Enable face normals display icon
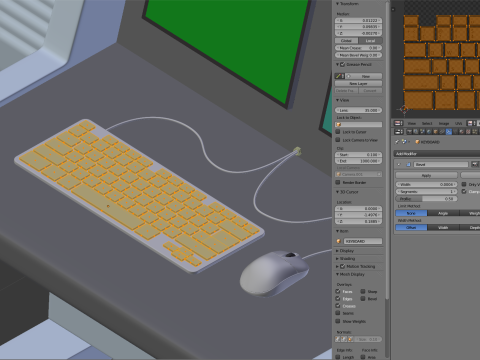 coord(350,339)
